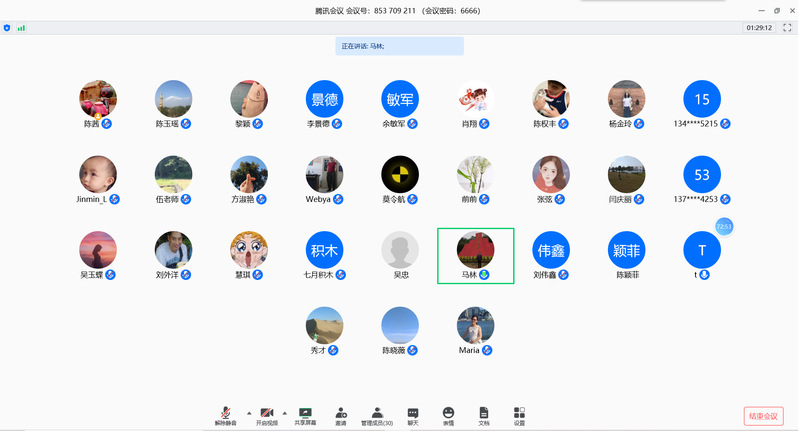Toggle fullscreen view icon at top right
This screenshot has width=798, height=431.
(x=785, y=28)
